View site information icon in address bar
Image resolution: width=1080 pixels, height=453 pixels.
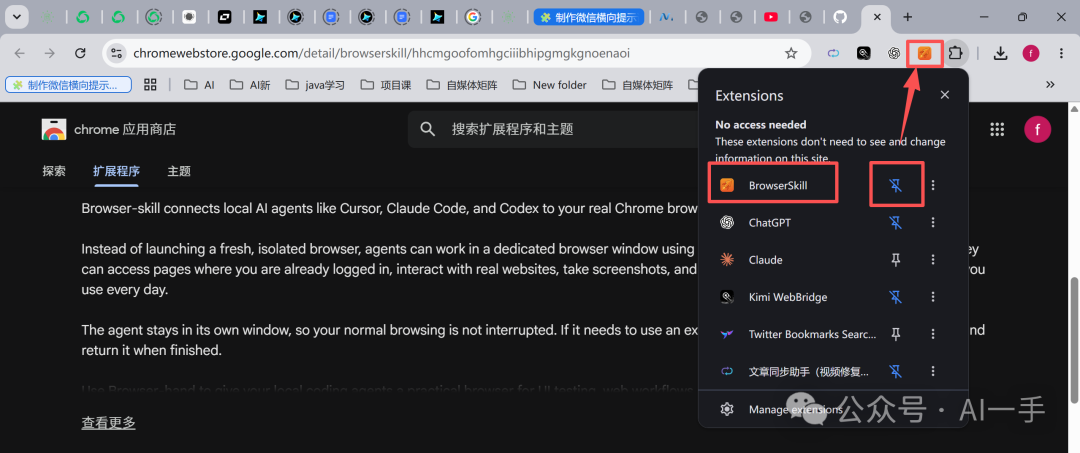point(116,53)
